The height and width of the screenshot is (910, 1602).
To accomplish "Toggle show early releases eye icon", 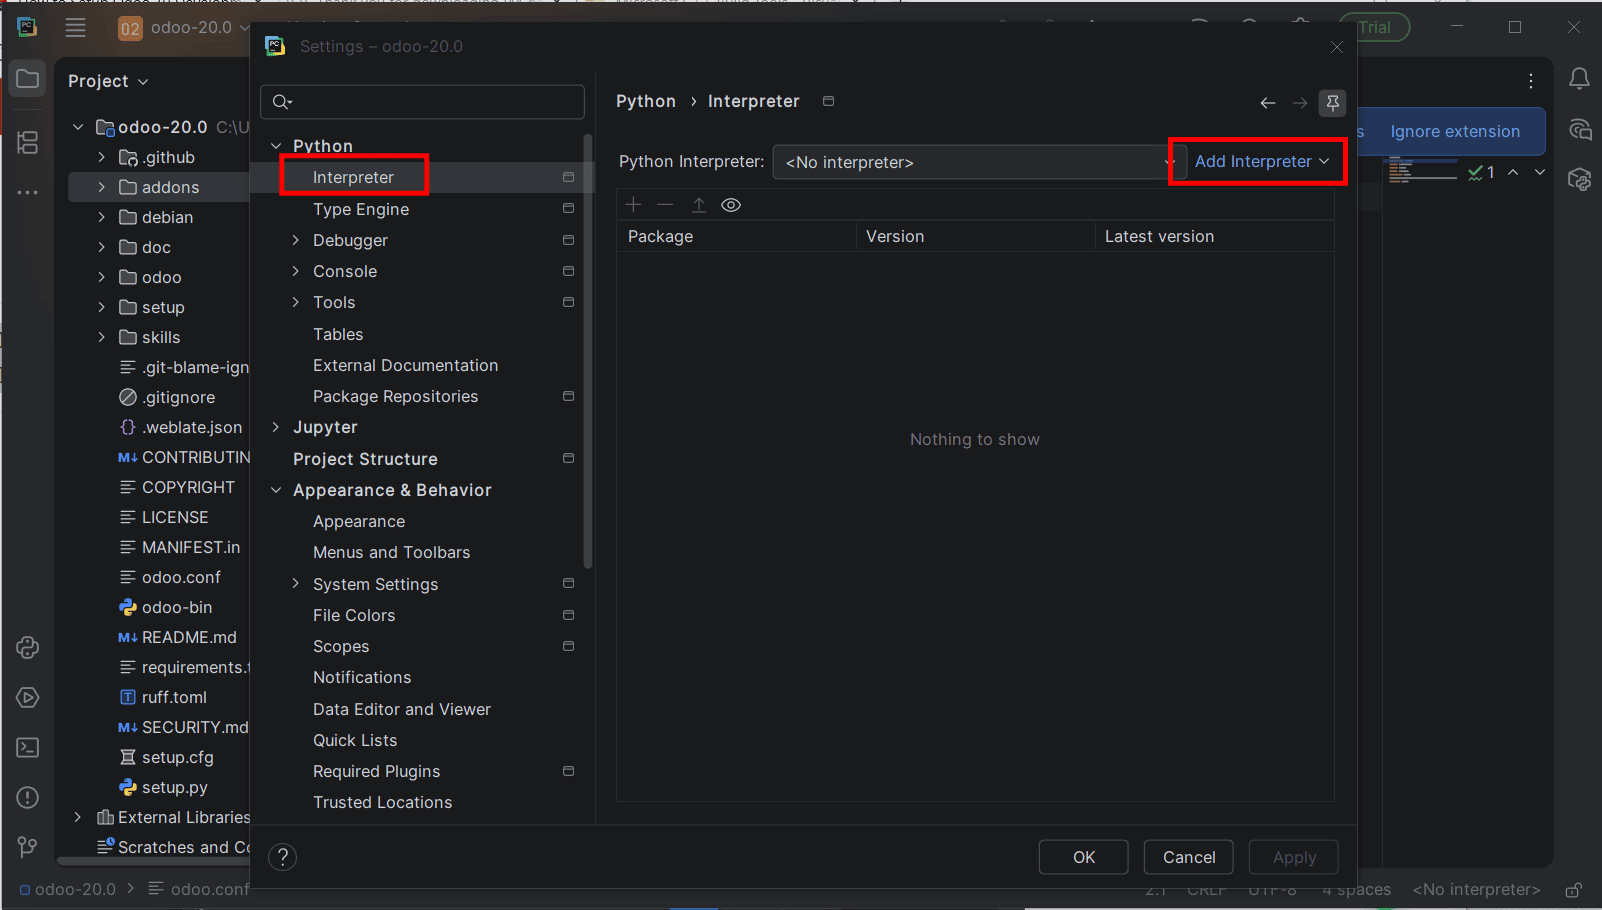I will pos(731,205).
